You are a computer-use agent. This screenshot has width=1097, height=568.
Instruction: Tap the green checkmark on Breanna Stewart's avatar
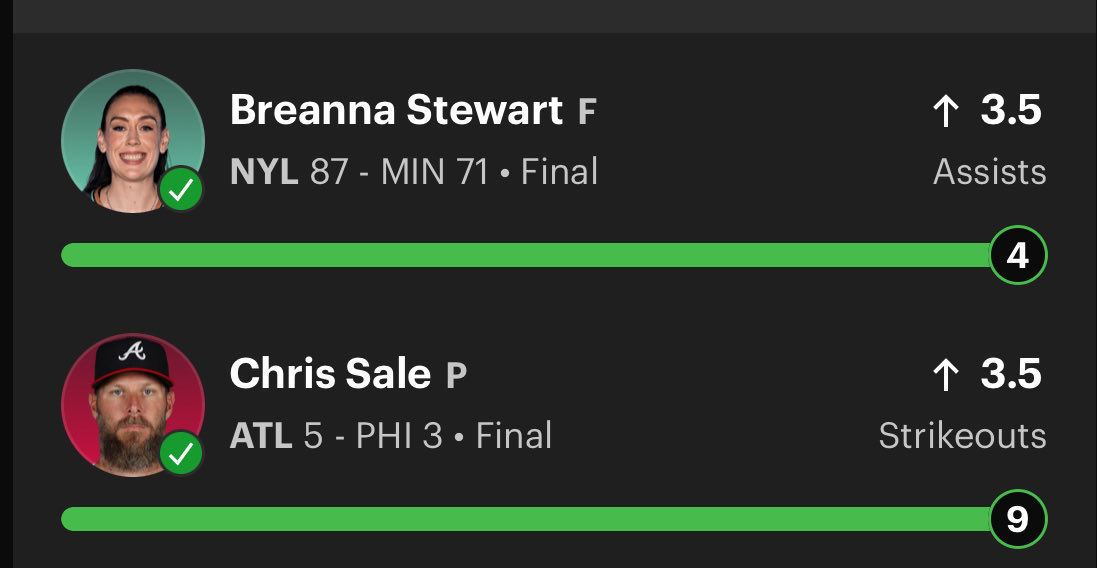[x=181, y=190]
